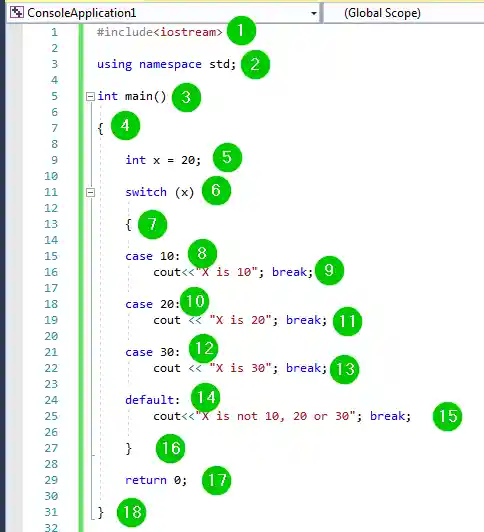Click green badge 9 after first break

coord(329,270)
